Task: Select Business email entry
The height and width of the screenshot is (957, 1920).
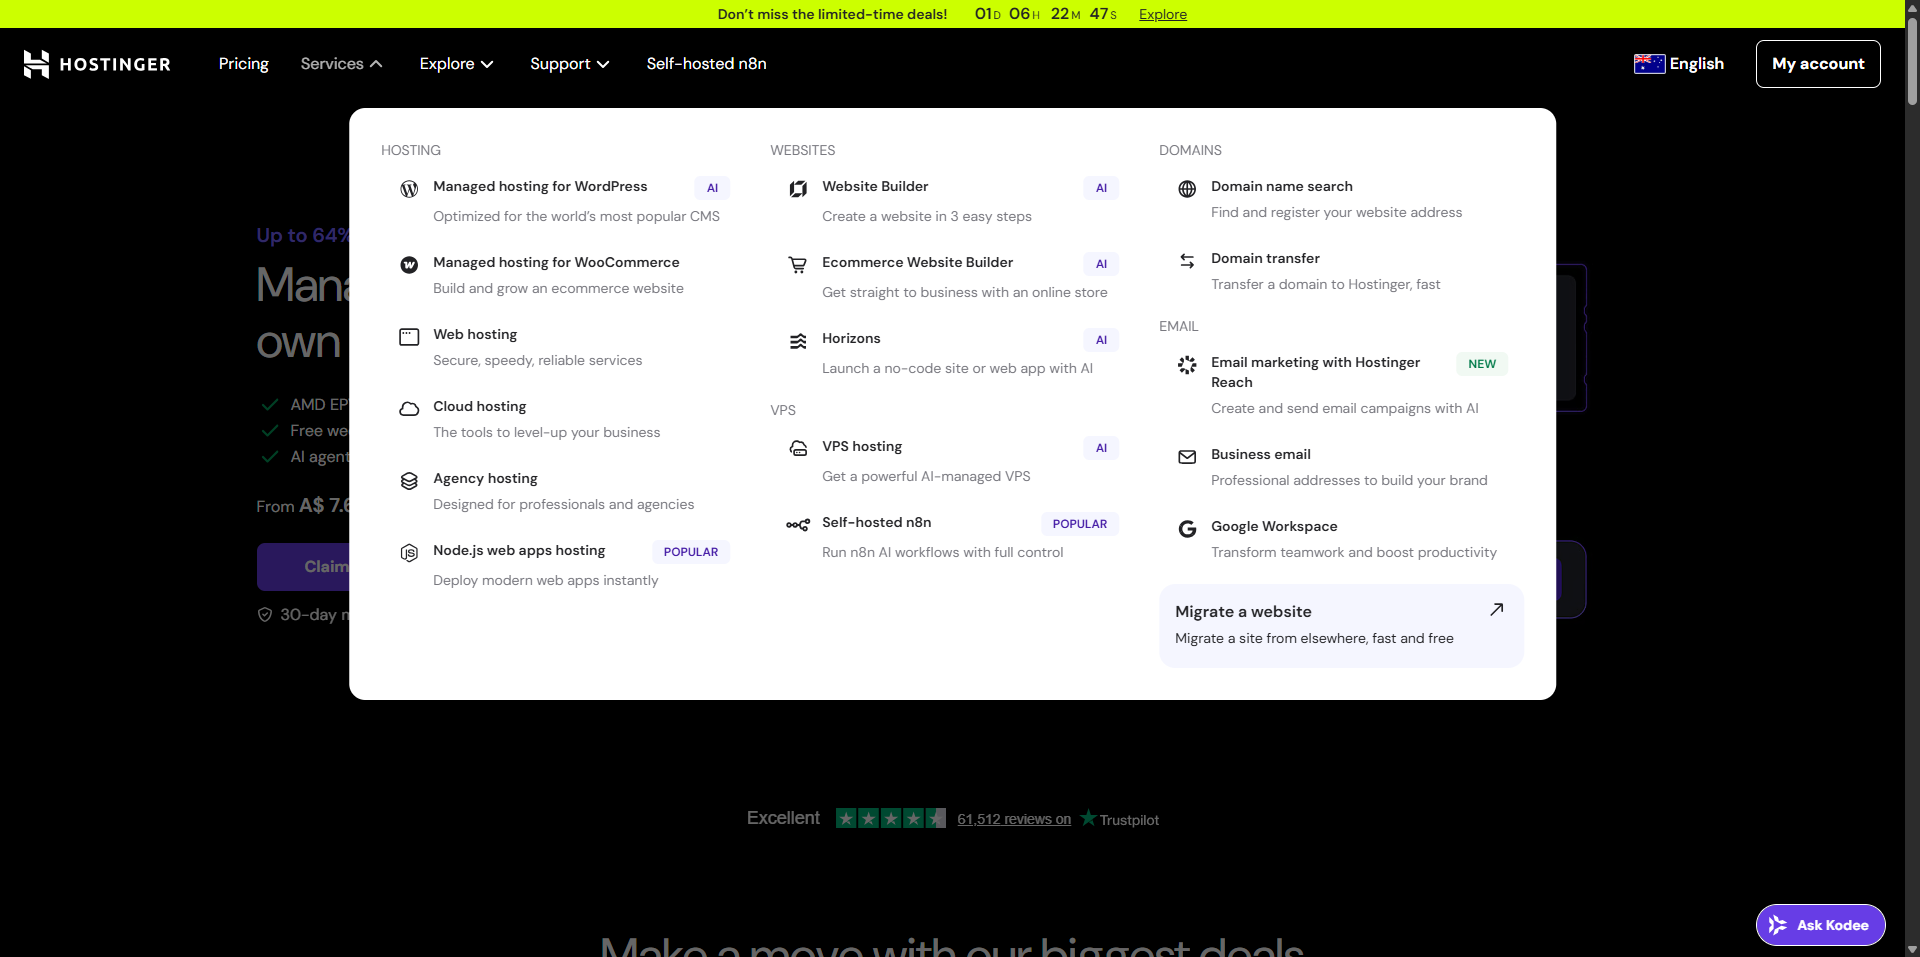Action: [x=1342, y=467]
